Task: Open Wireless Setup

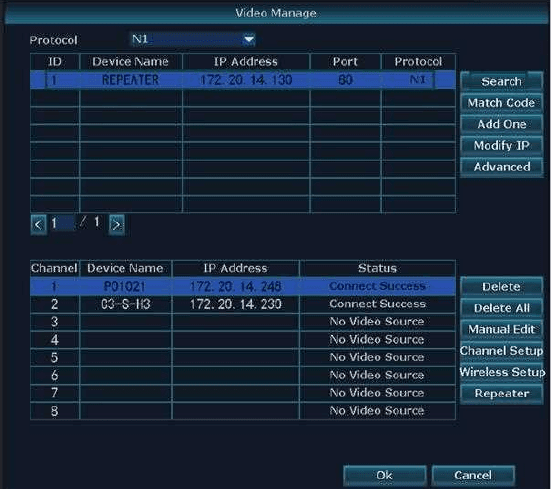Action: [502, 372]
